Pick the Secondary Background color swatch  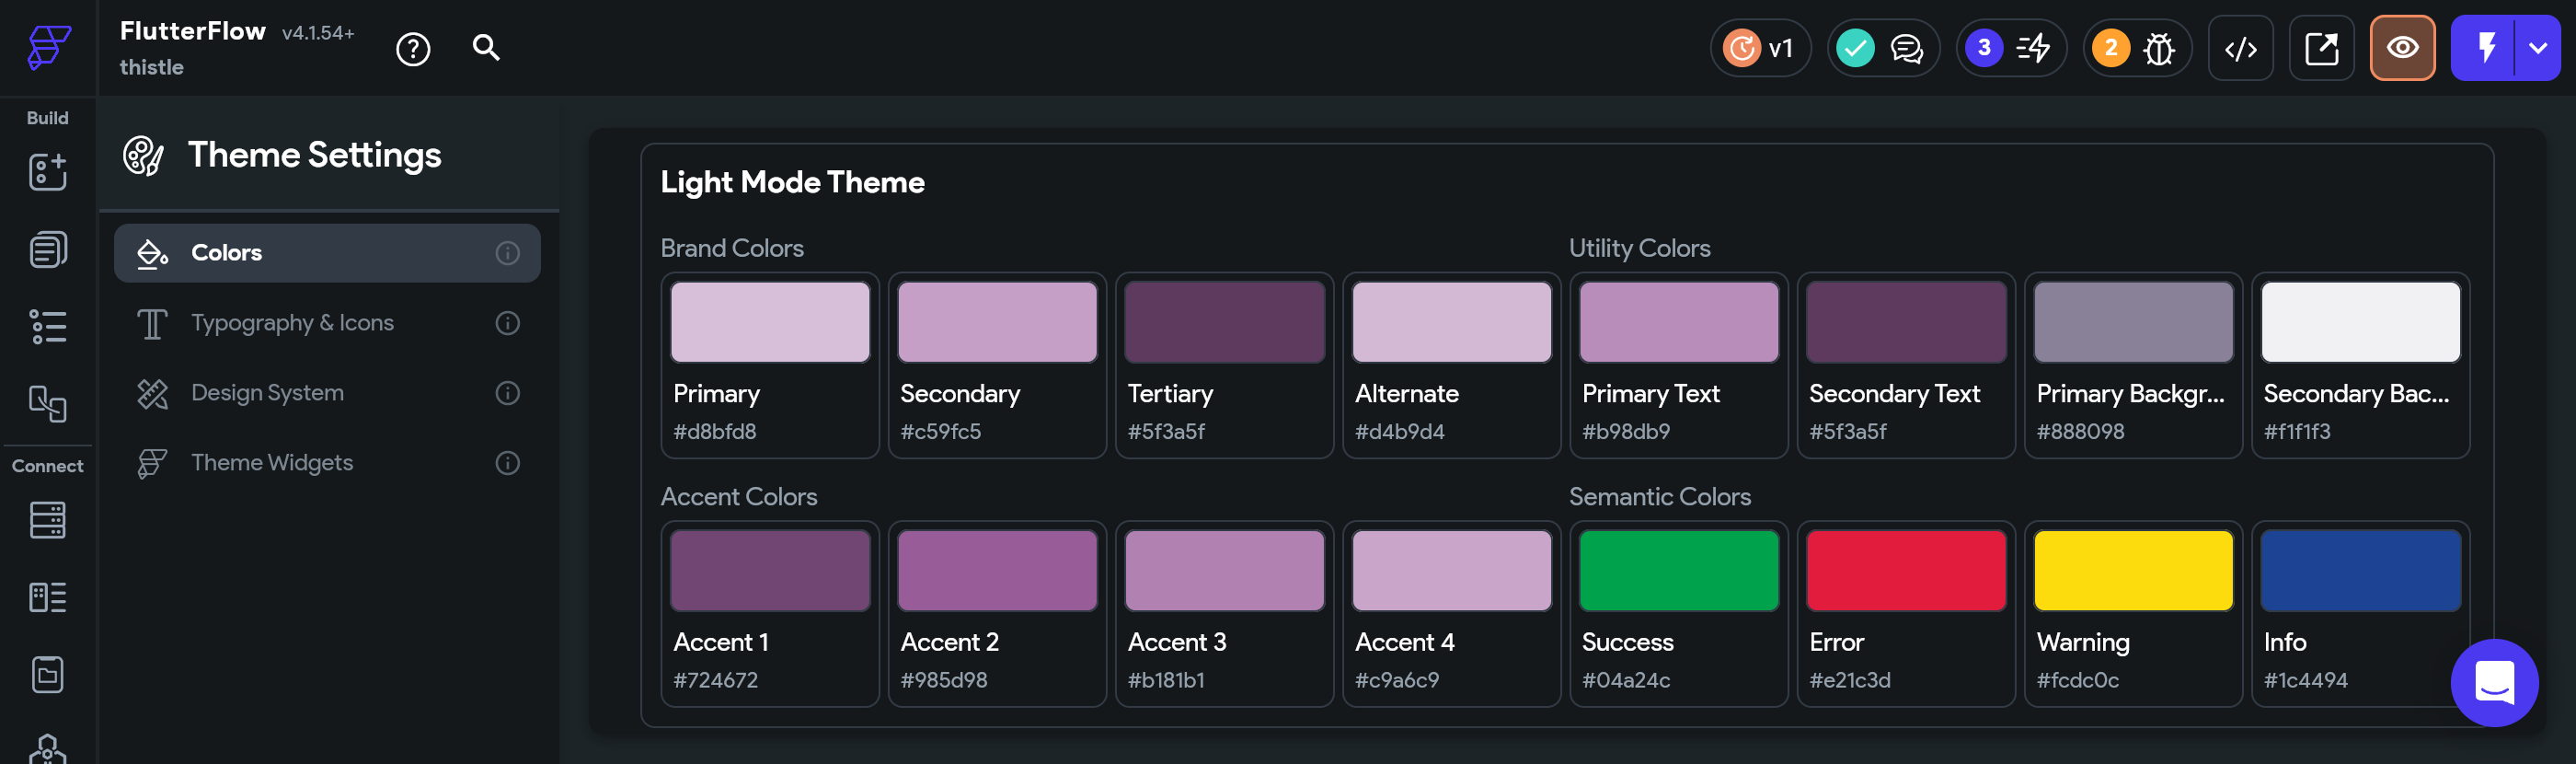tap(2360, 322)
